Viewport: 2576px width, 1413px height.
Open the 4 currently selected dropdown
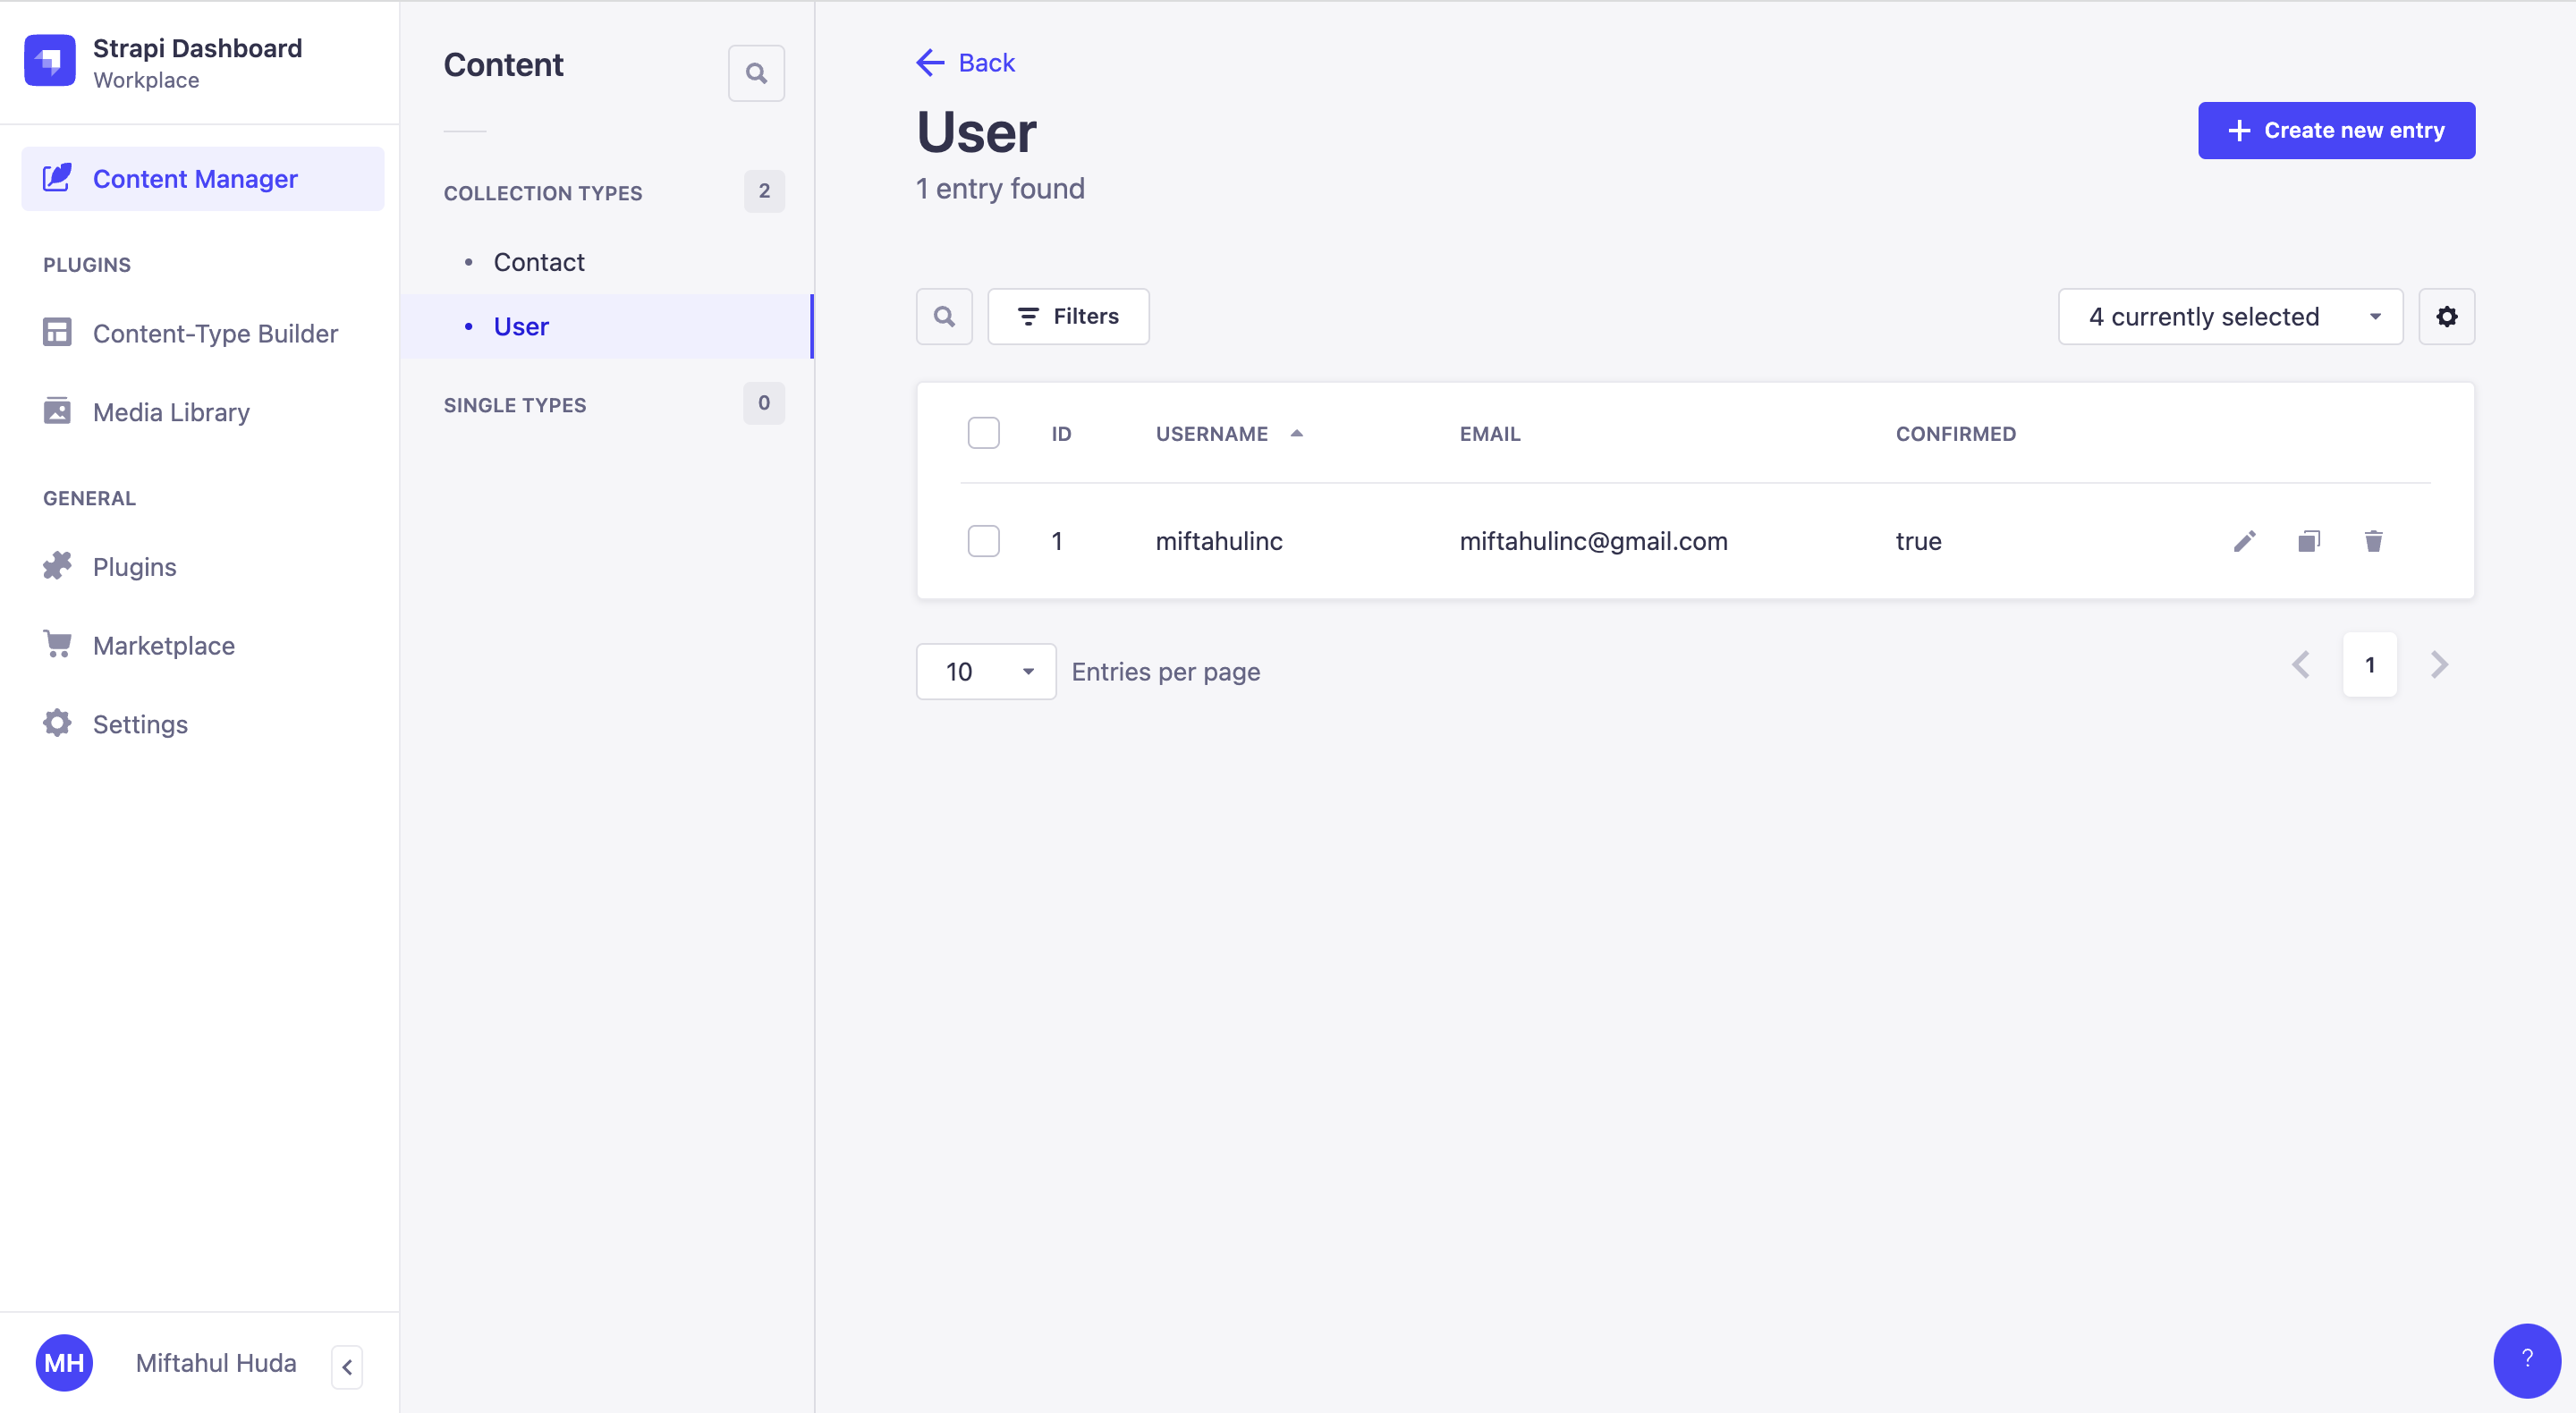click(2230, 317)
